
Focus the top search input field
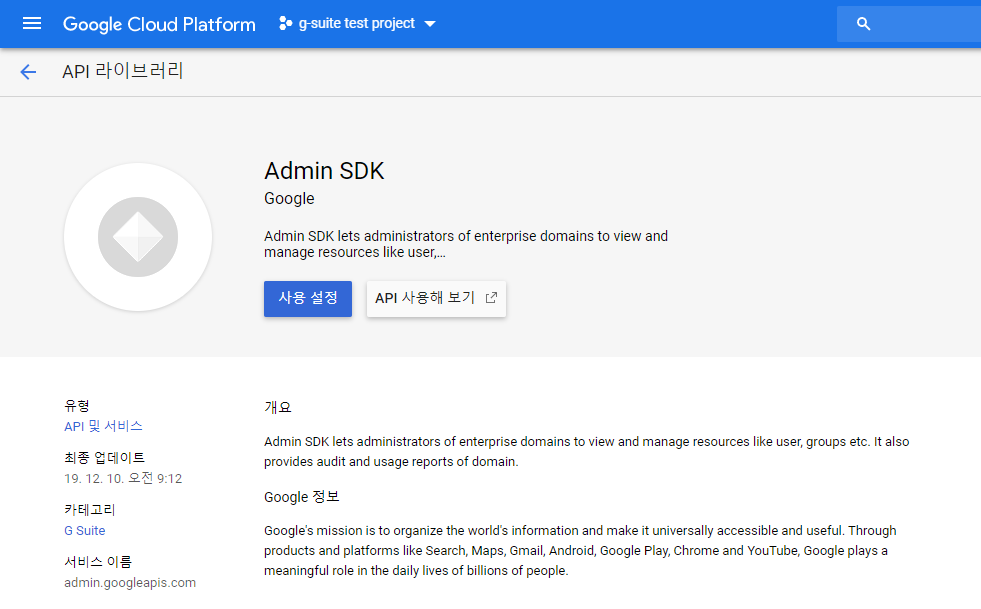point(909,24)
